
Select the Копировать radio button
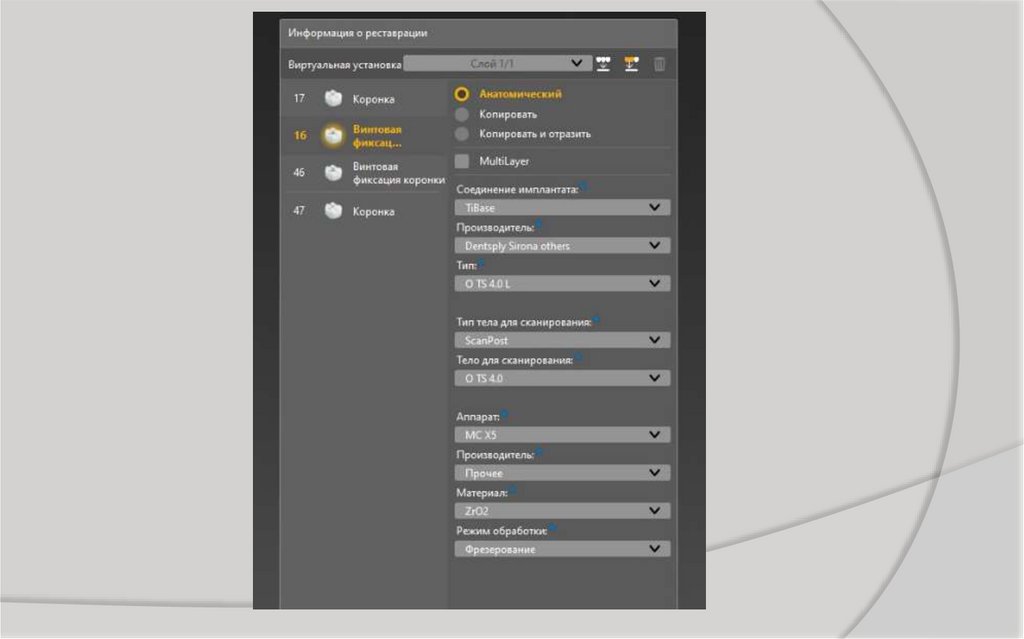tap(462, 114)
